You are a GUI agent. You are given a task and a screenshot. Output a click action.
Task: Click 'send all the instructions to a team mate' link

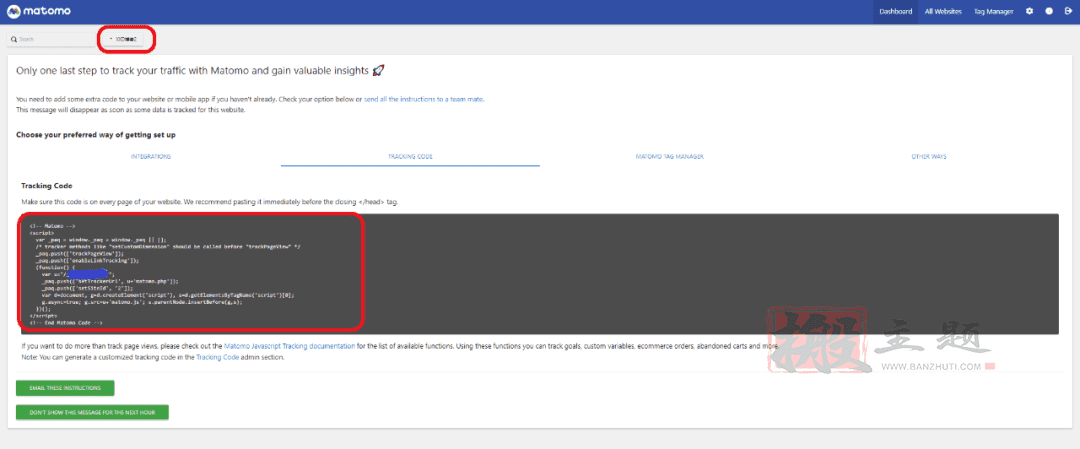coord(424,99)
